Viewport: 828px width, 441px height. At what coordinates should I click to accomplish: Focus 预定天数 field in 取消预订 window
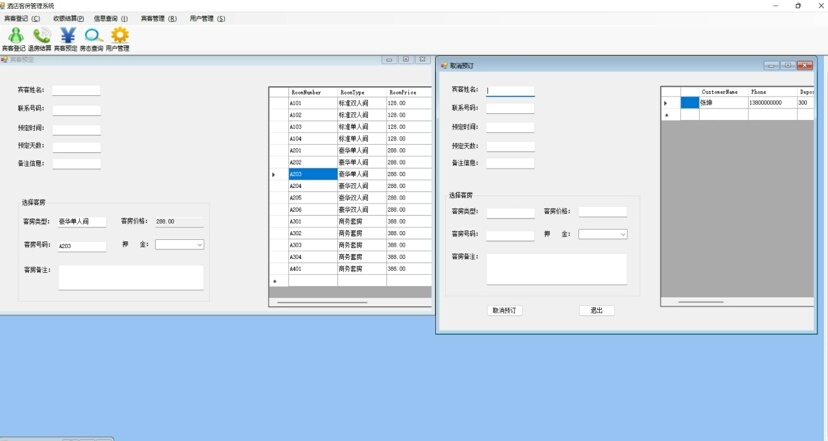510,146
